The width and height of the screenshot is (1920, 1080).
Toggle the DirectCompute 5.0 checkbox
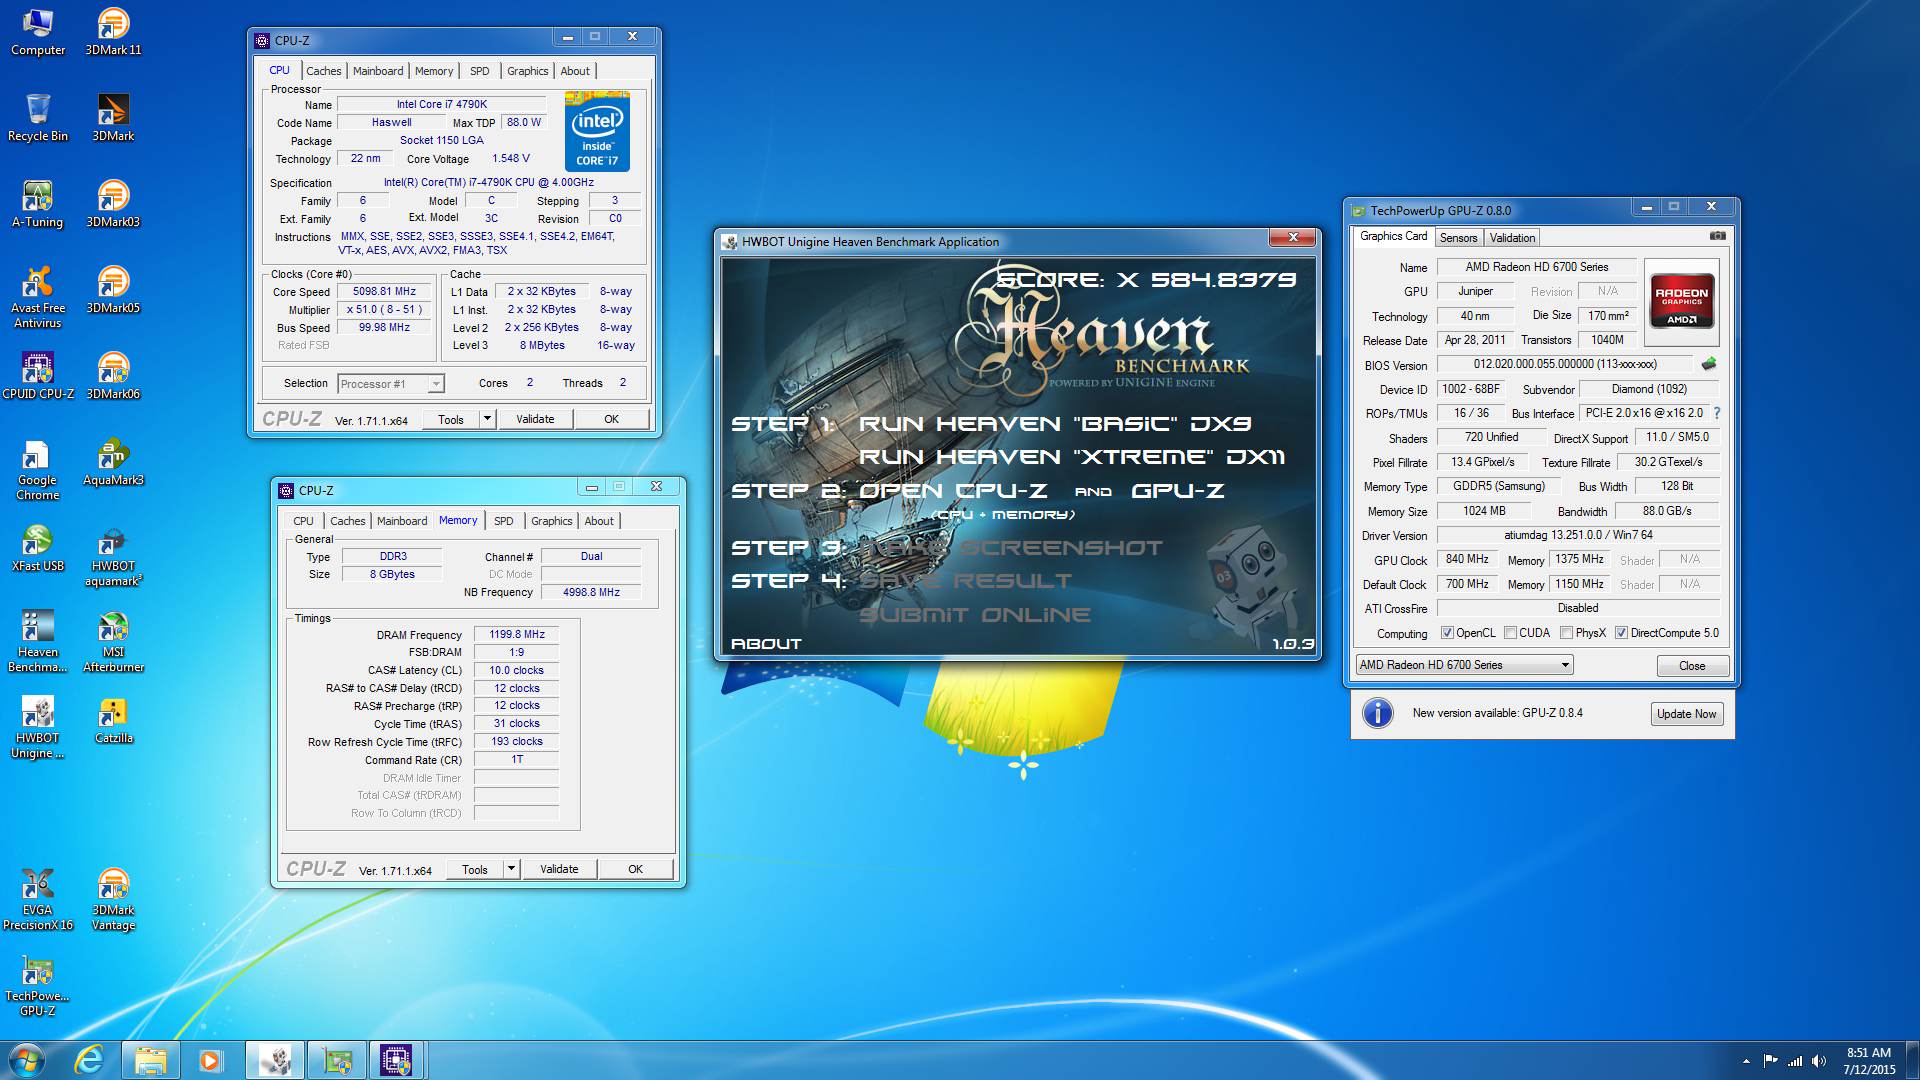[x=1621, y=633]
